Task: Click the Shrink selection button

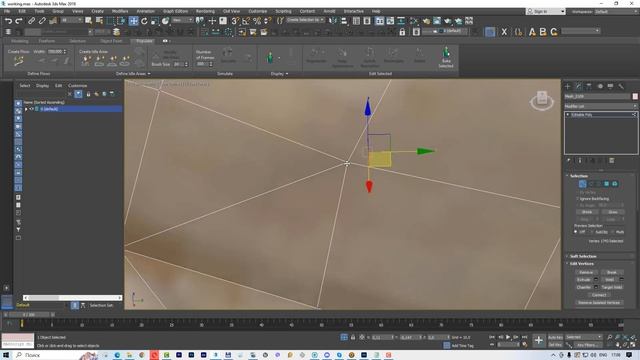Action: pyautogui.click(x=587, y=212)
